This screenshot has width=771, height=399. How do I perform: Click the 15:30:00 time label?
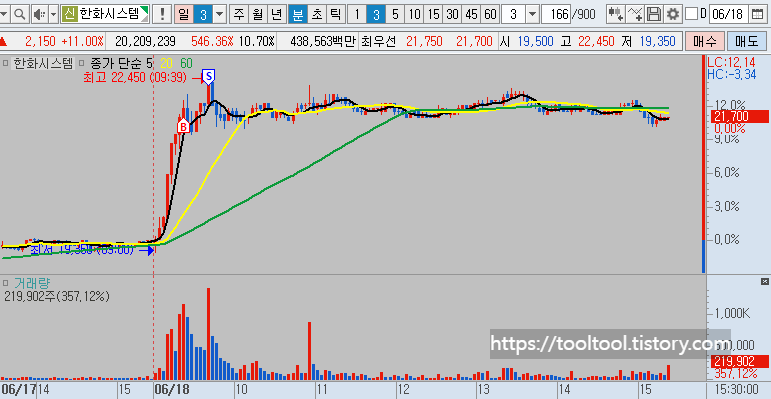(736, 389)
